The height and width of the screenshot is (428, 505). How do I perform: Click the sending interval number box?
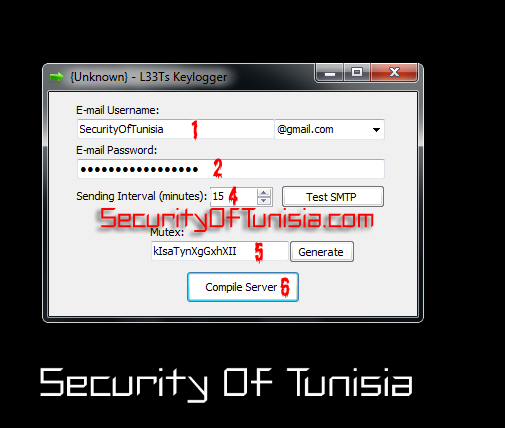(x=234, y=196)
